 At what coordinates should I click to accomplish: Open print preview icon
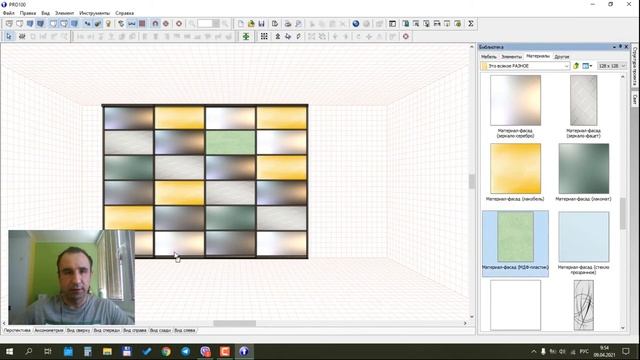pyautogui.click(x=298, y=24)
